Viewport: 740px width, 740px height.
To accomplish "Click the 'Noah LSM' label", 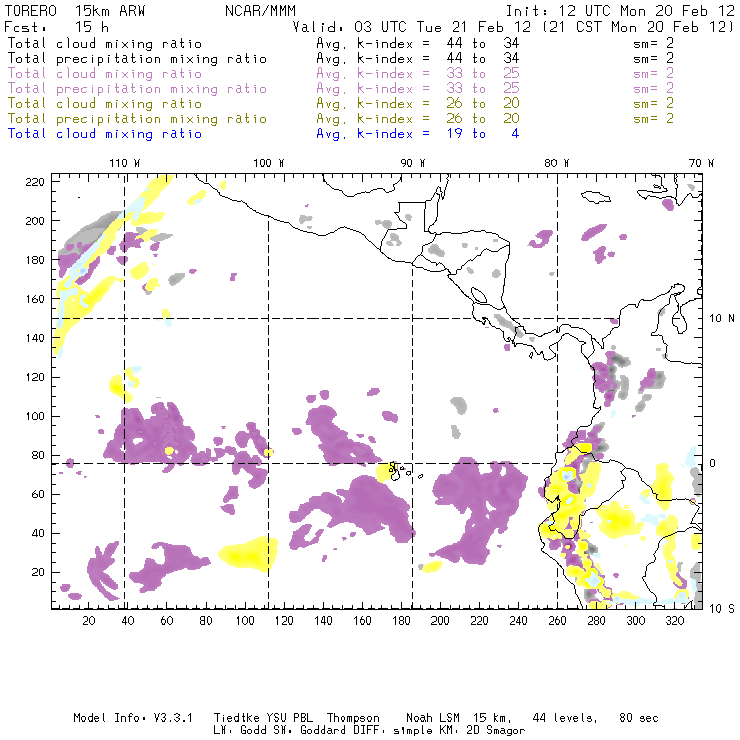I will pyautogui.click(x=433, y=718).
